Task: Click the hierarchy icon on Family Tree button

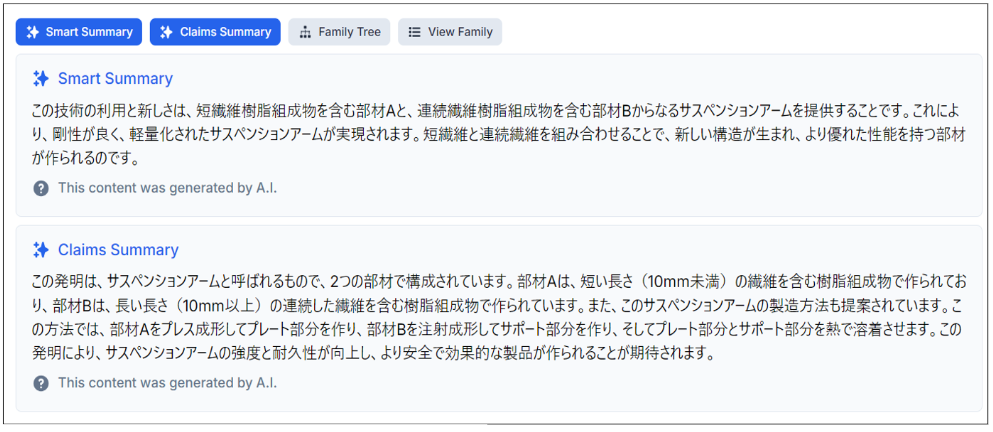Action: click(x=305, y=32)
